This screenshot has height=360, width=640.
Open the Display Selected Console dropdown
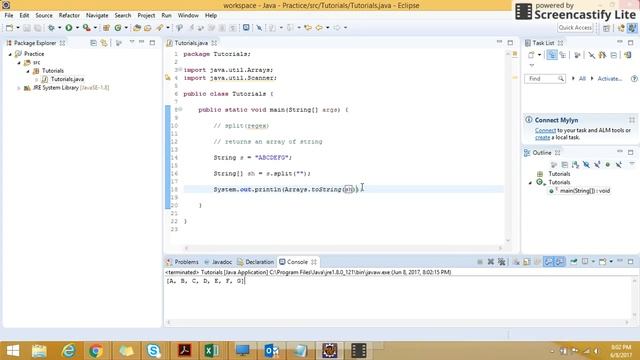coord(593,262)
